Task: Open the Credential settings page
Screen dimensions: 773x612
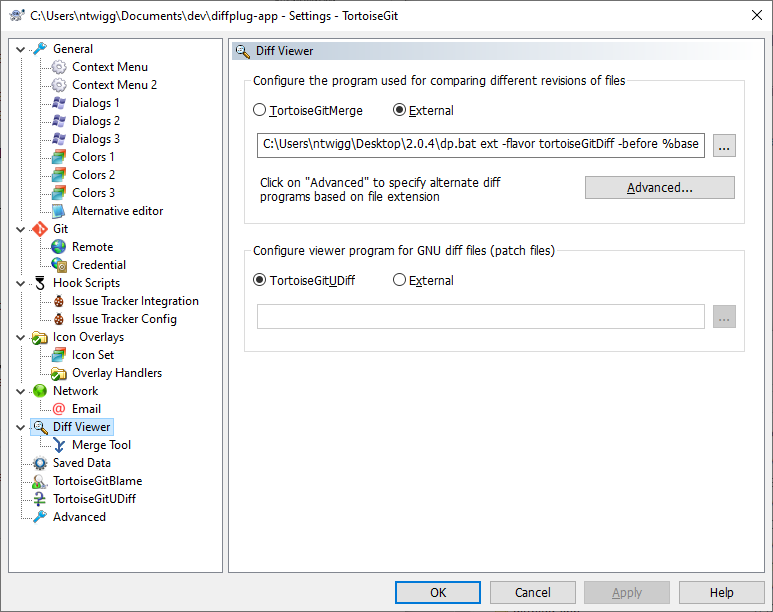Action: pyautogui.click(x=99, y=265)
